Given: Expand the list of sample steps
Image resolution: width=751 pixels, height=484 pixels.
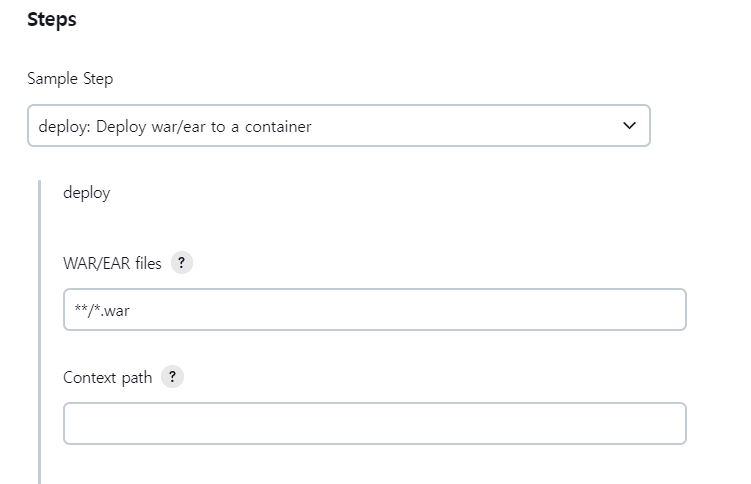Looking at the screenshot, I should coord(339,125).
